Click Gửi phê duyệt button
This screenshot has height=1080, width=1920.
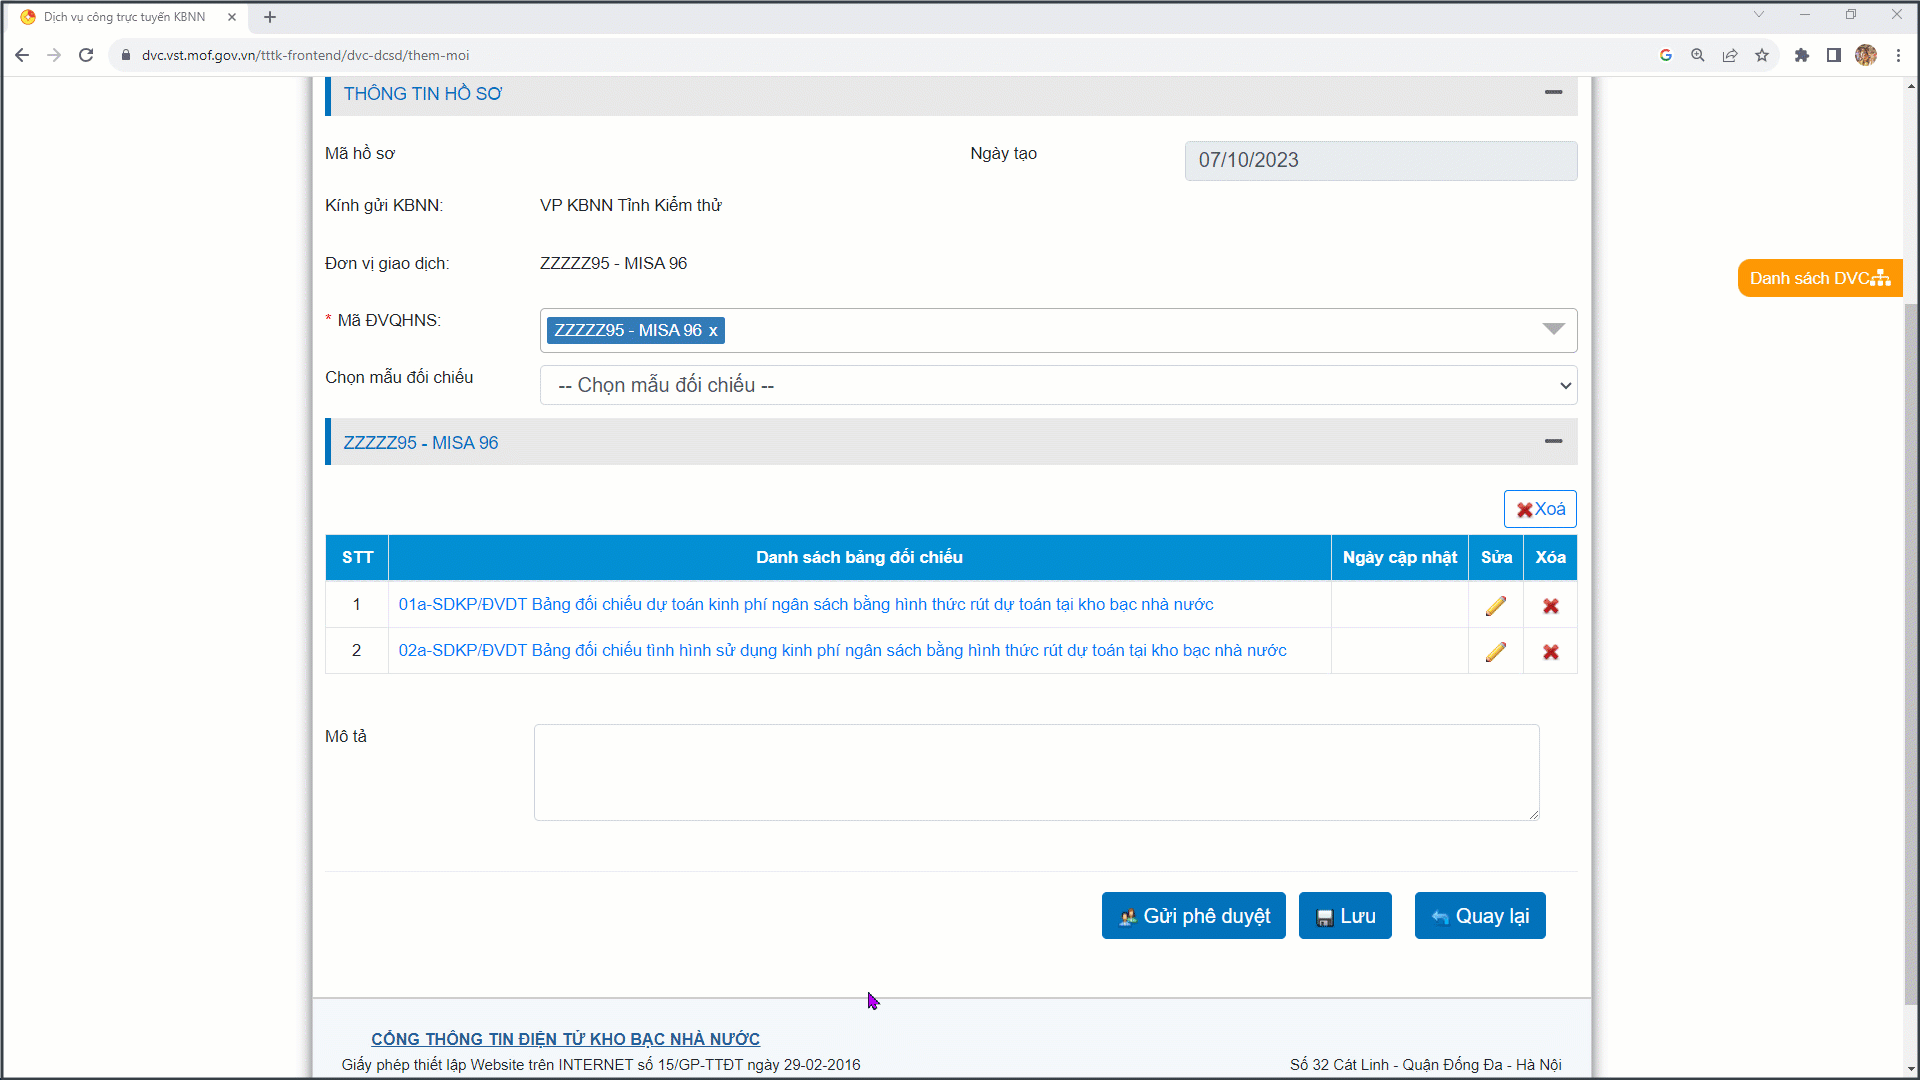[1193, 916]
